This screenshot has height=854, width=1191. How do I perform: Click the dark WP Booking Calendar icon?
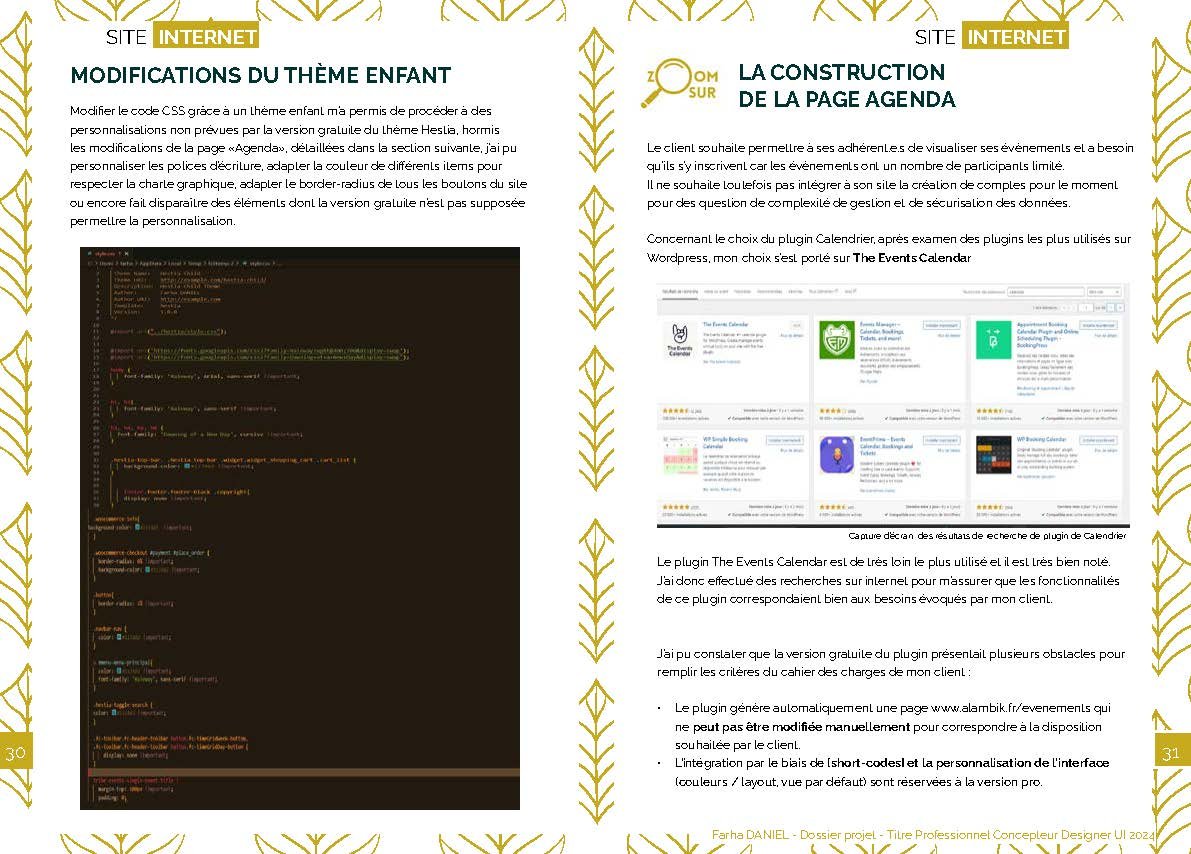click(995, 455)
